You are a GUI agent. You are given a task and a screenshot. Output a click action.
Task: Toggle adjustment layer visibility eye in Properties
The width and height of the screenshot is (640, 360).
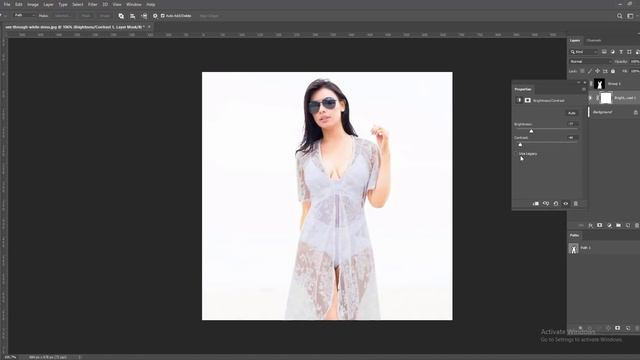point(566,204)
